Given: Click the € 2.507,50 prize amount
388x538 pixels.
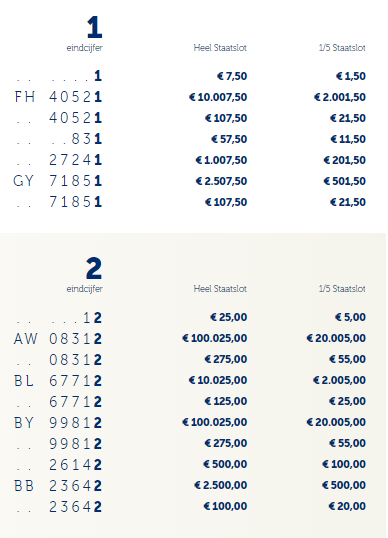Looking at the screenshot, I should pyautogui.click(x=221, y=181).
